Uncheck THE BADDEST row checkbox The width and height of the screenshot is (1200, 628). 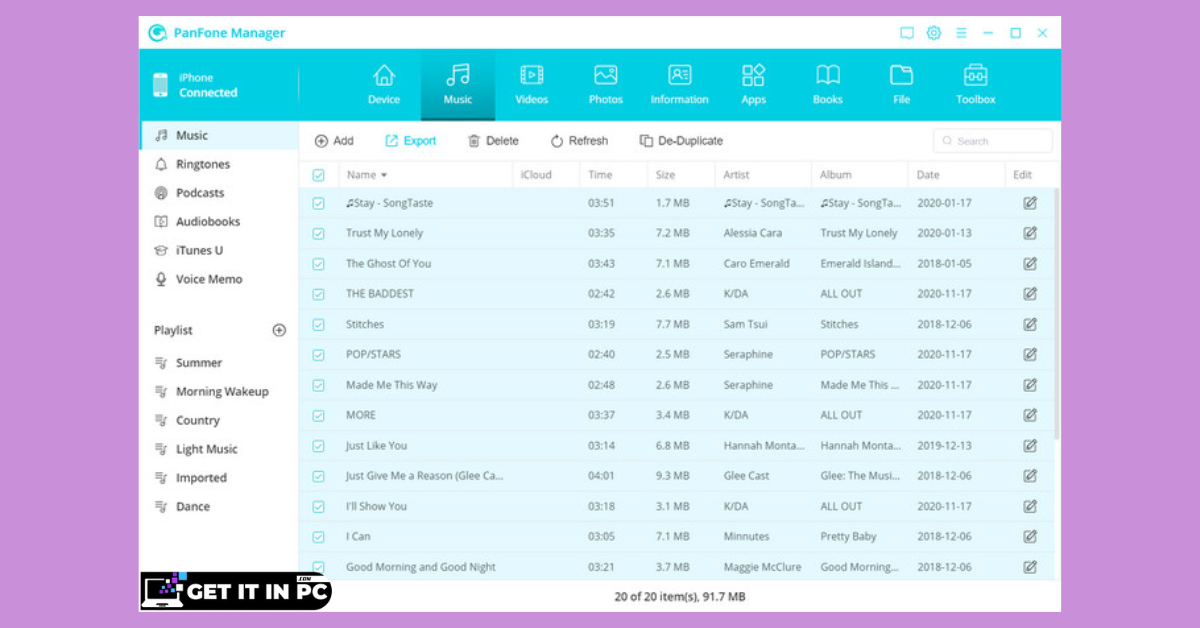coord(319,294)
